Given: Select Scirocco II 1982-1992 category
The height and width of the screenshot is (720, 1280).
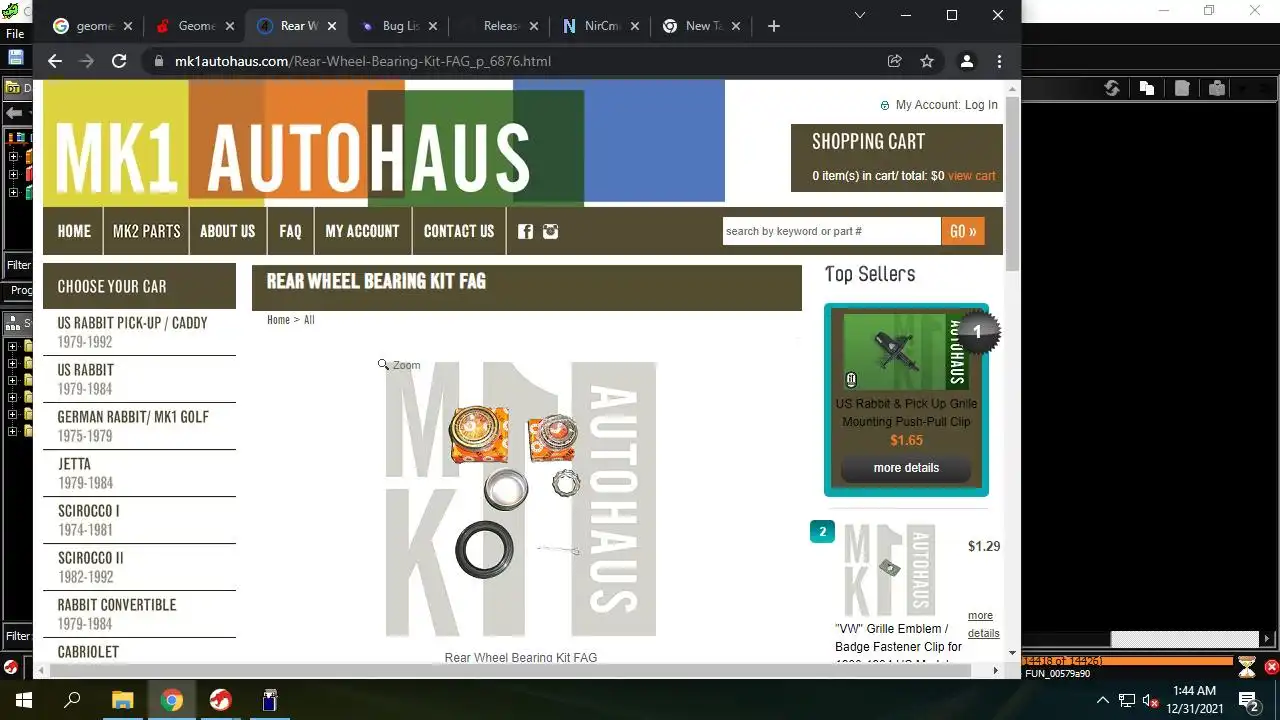Looking at the screenshot, I should click(139, 567).
